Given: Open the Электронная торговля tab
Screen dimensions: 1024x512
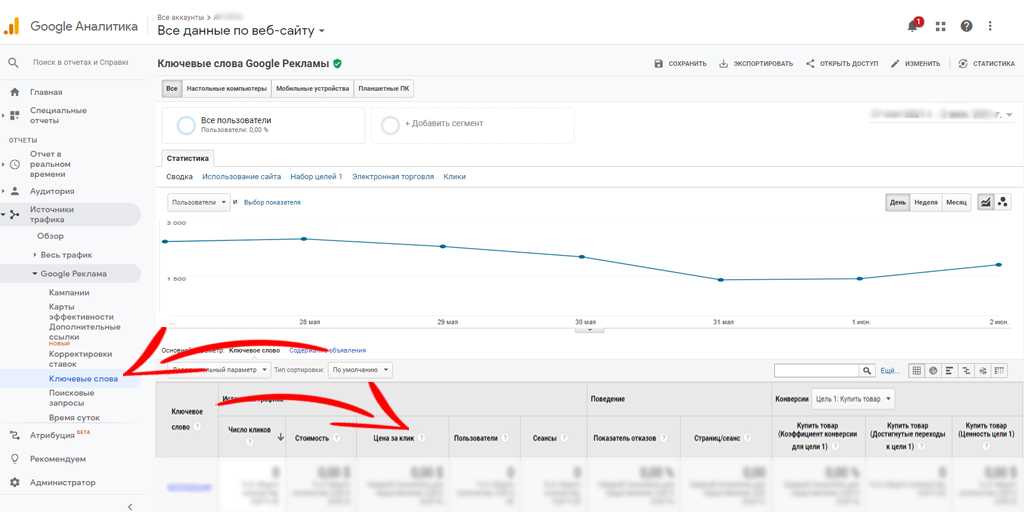Looking at the screenshot, I should (x=392, y=177).
